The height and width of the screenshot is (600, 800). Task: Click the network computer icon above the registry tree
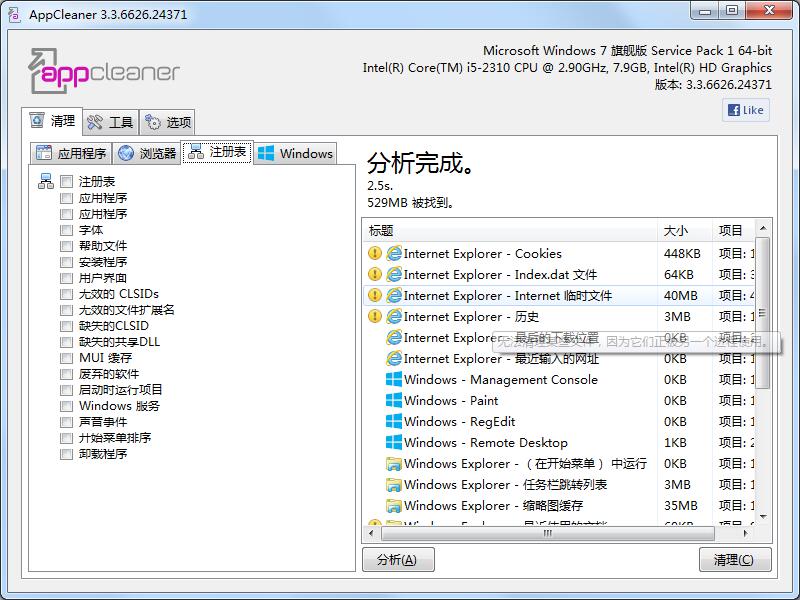(46, 180)
